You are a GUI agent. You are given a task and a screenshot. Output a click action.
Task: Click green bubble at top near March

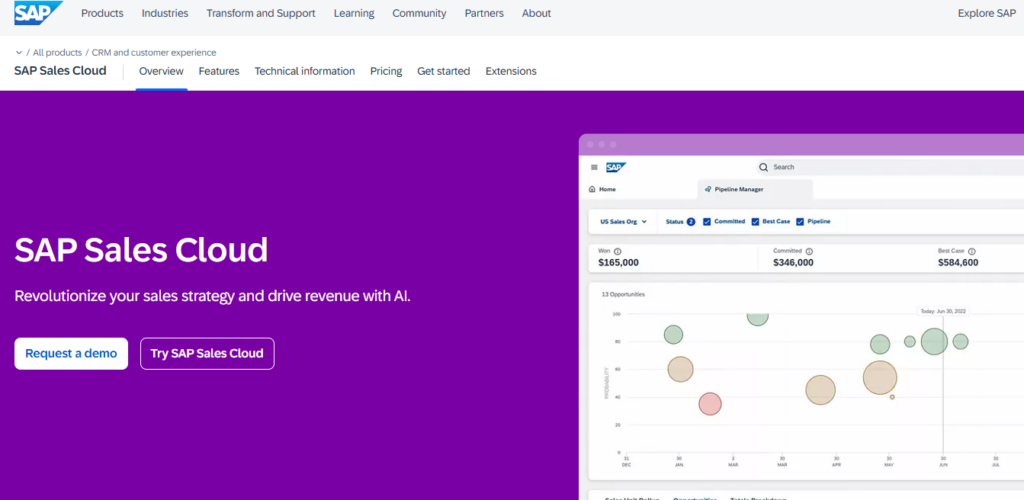(x=758, y=318)
